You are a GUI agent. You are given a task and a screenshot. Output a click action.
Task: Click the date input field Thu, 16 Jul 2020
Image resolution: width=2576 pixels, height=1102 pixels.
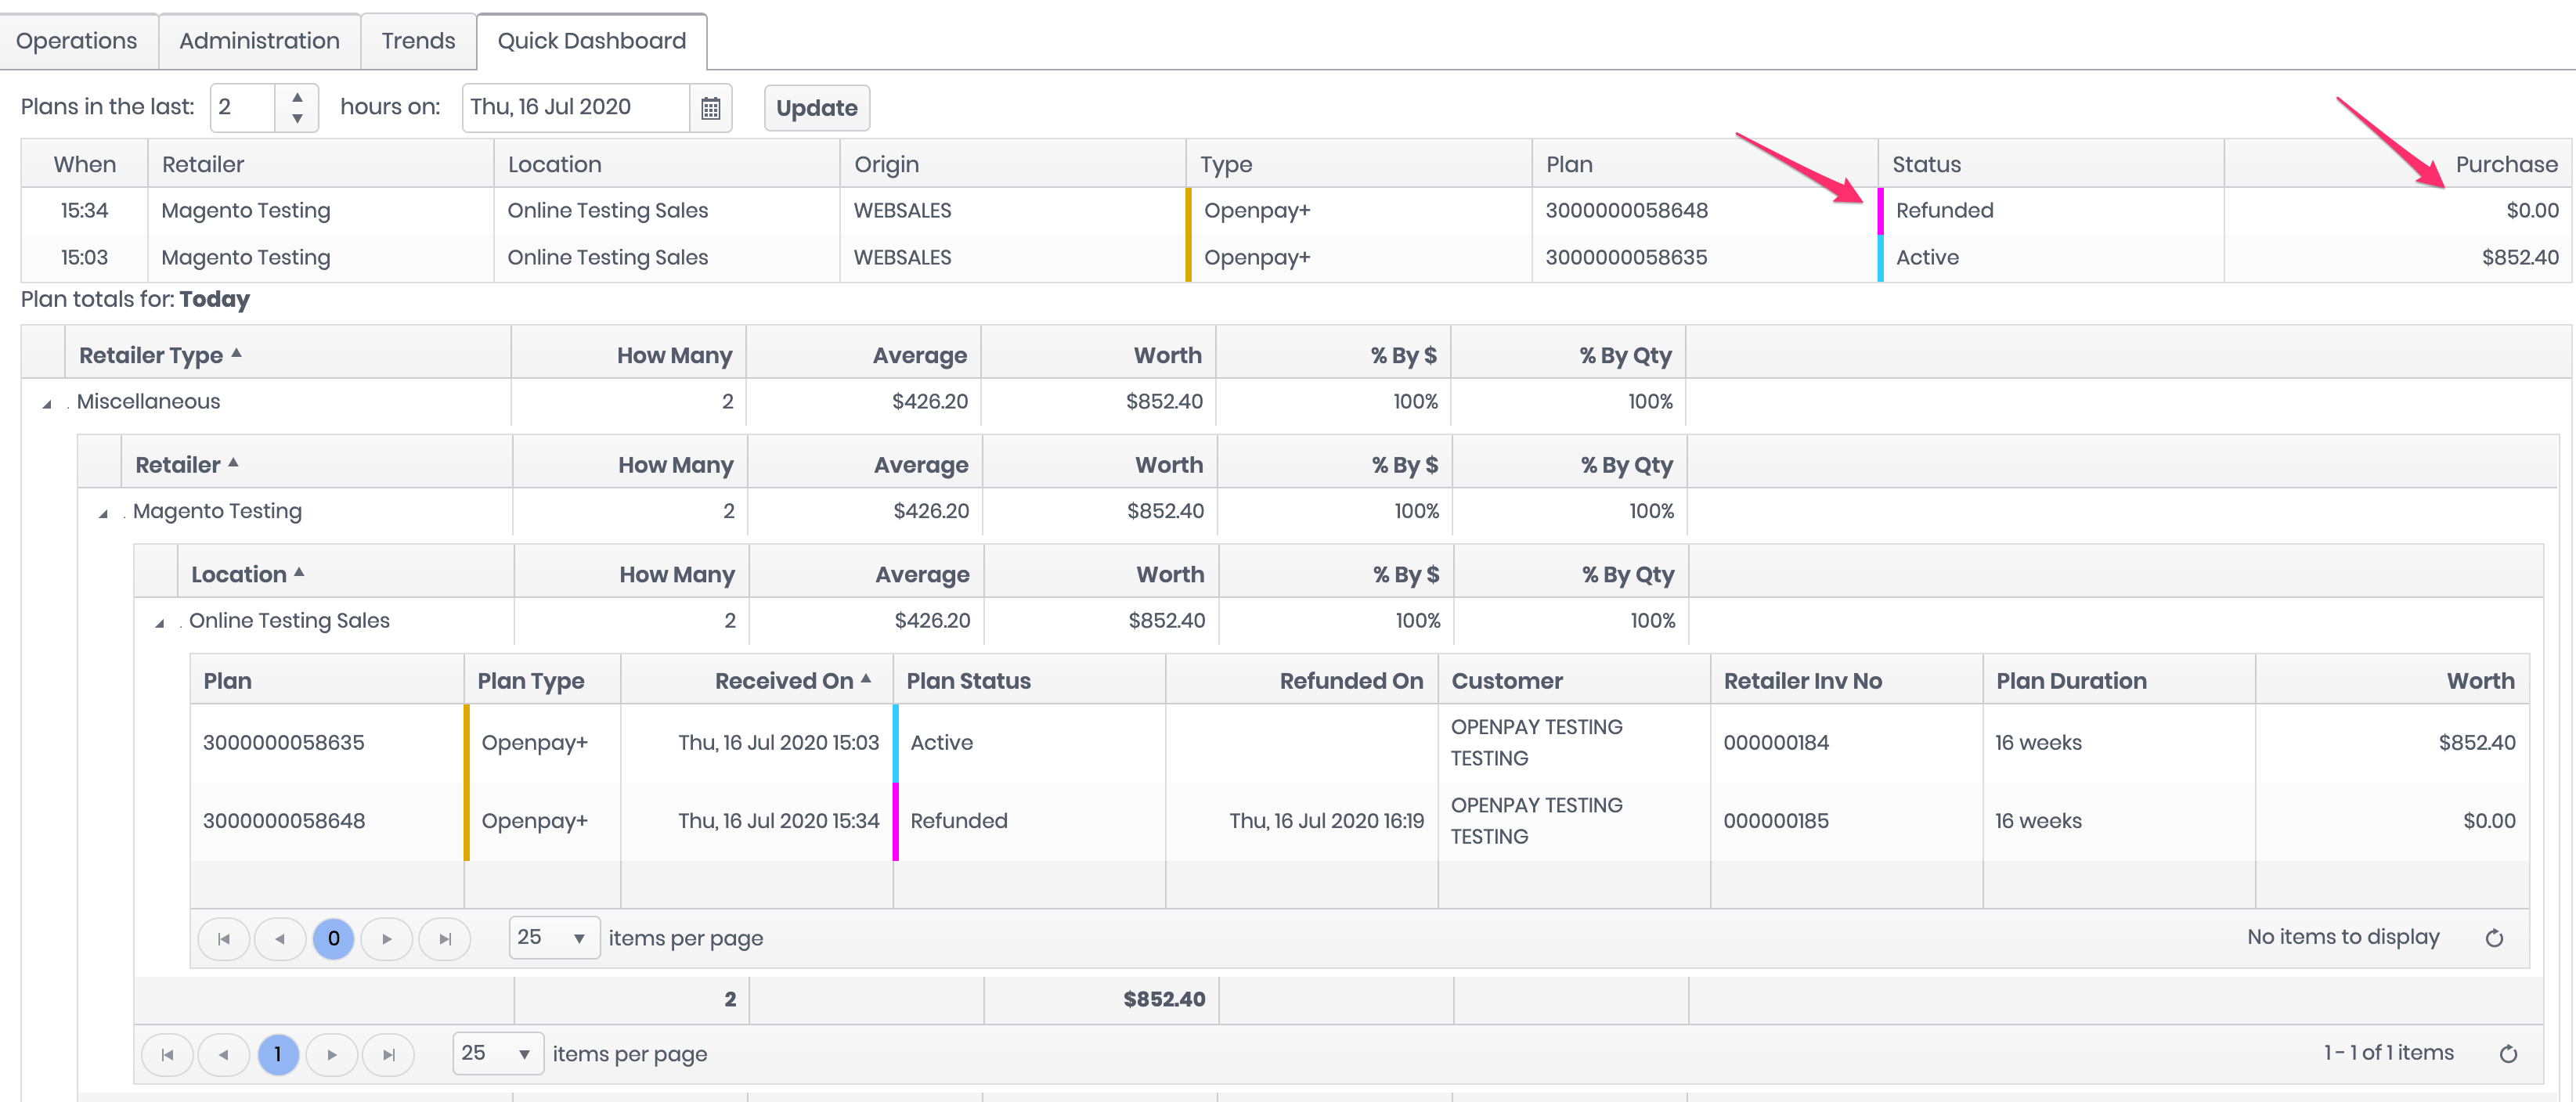575,107
